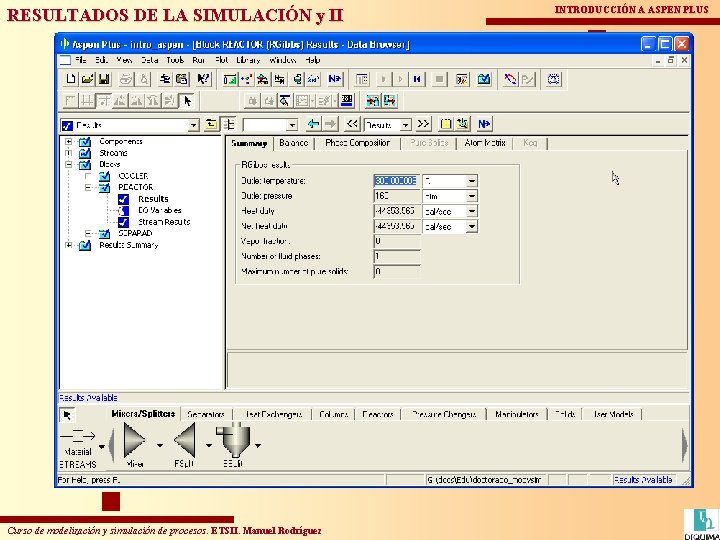720x540 pixels.
Task: Switch to the Atom Matrix tab
Action: coord(485,143)
